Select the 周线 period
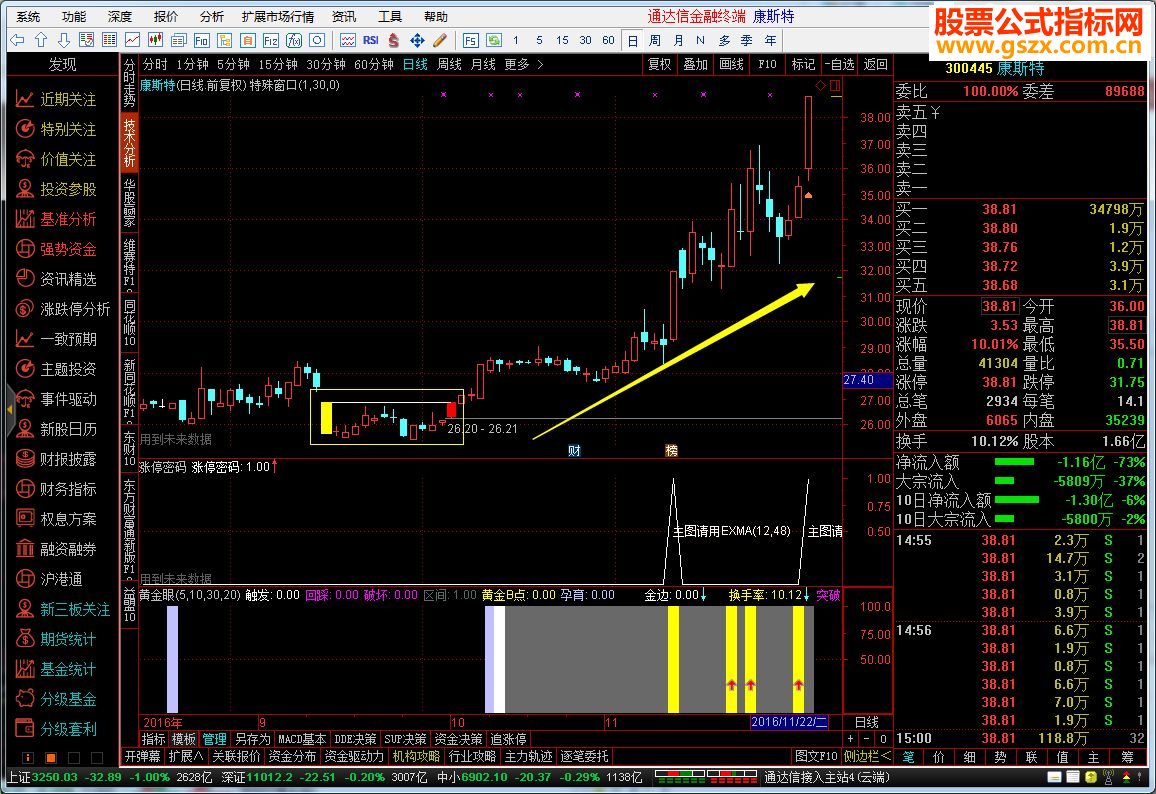Screen dimensions: 1156x794 tap(449, 64)
